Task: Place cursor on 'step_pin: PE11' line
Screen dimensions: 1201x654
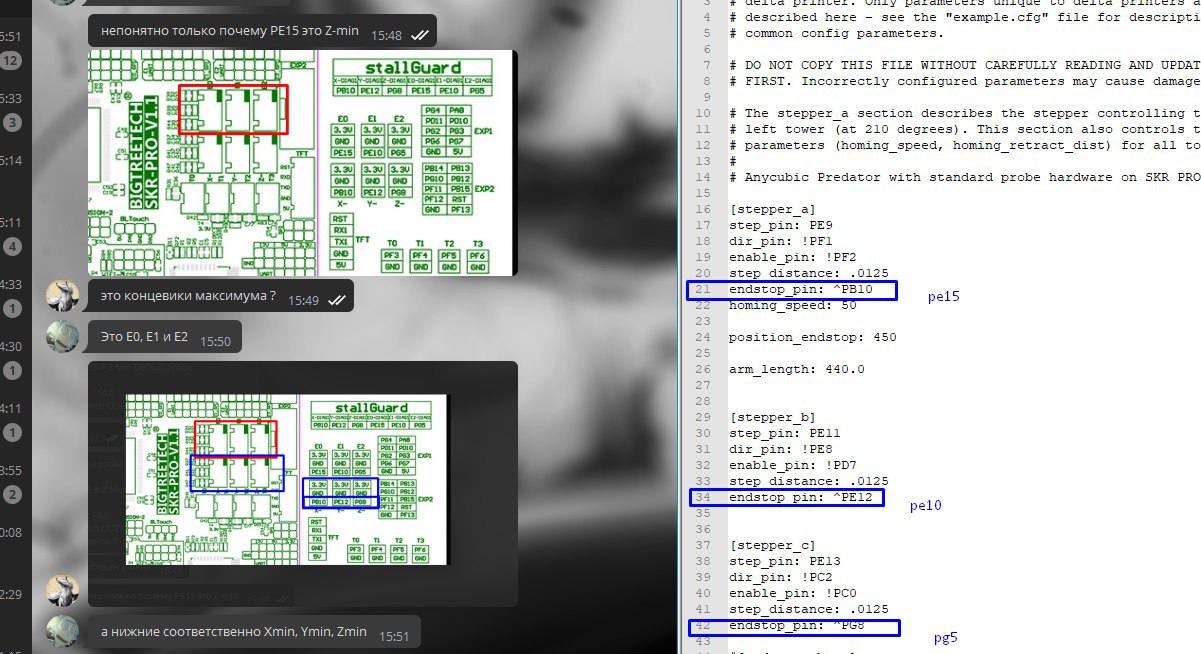Action: coord(784,433)
